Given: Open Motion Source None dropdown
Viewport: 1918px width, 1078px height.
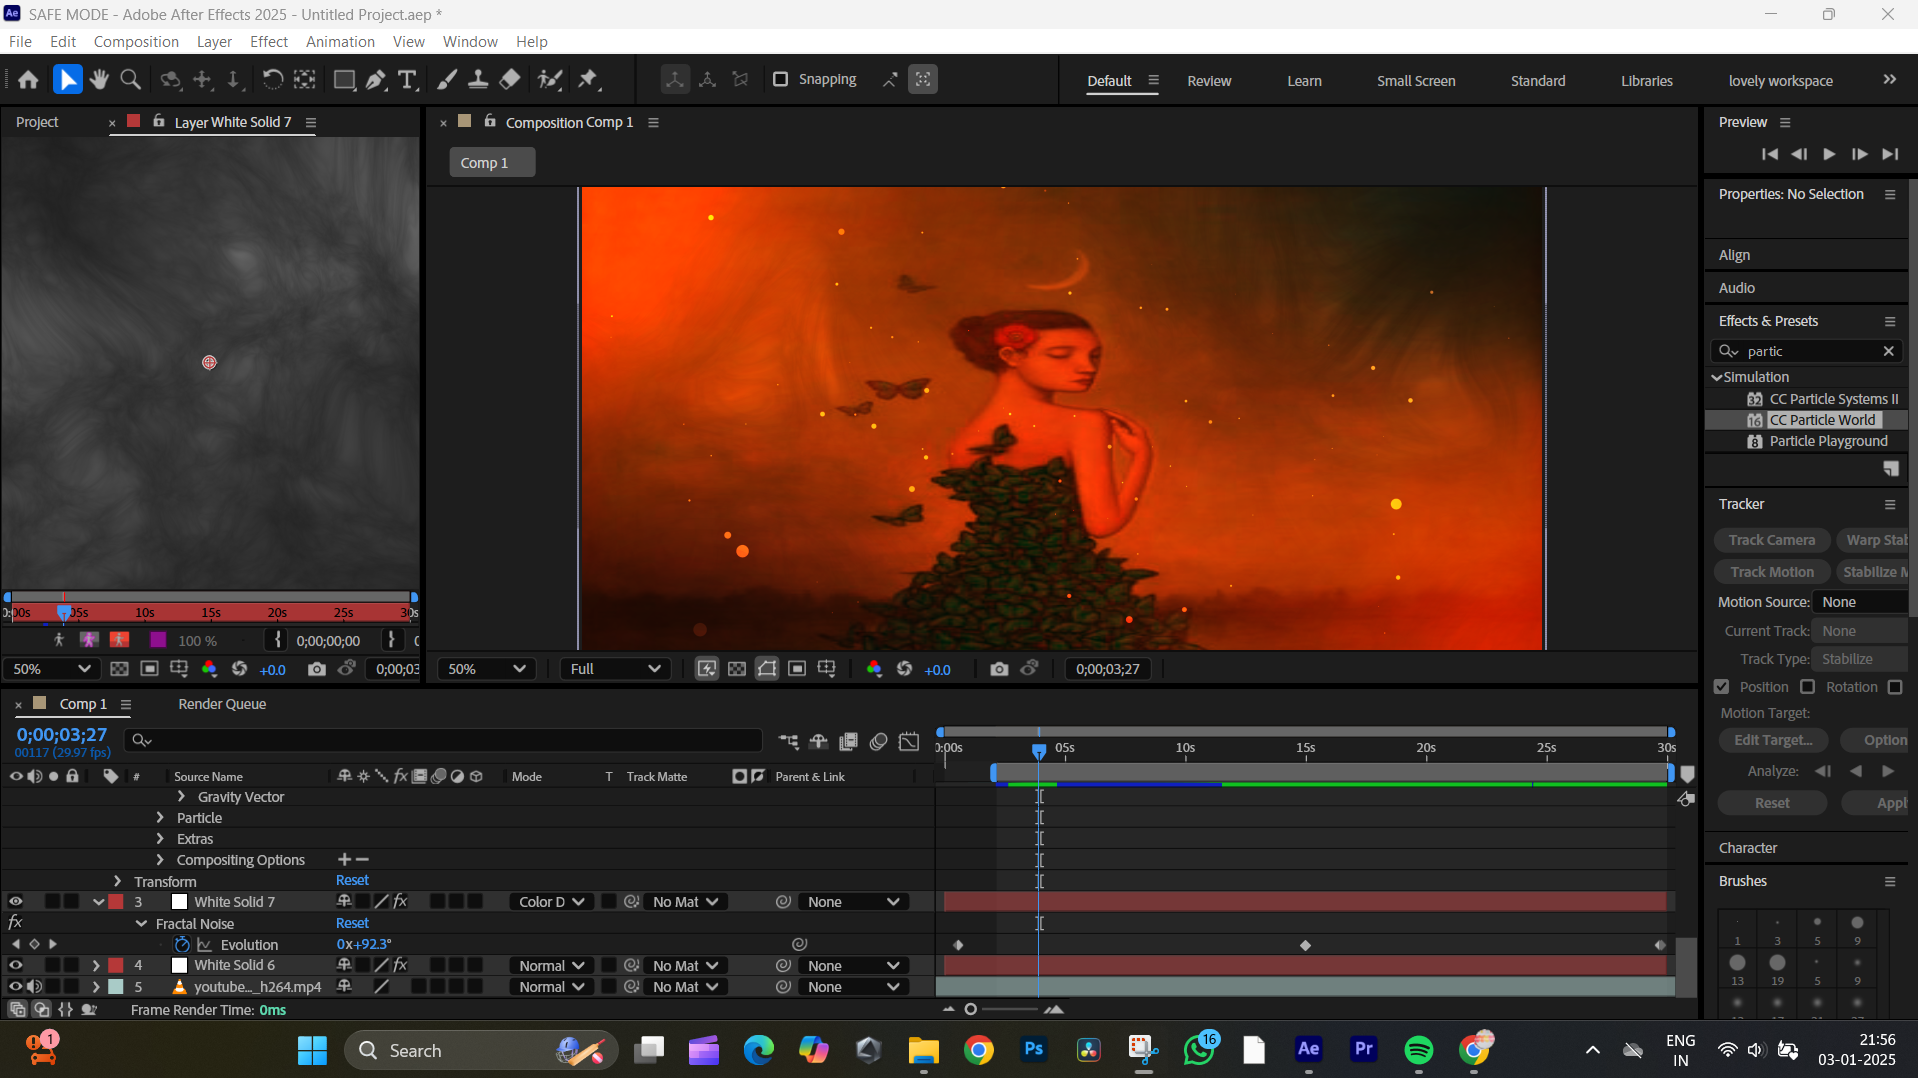Looking at the screenshot, I should point(1861,602).
